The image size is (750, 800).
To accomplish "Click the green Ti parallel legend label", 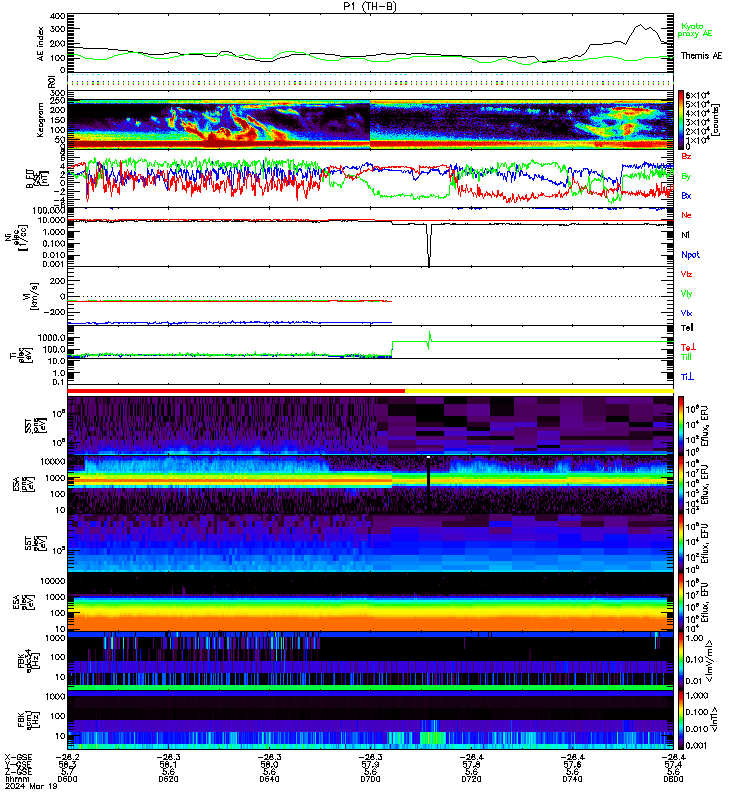I will (686, 357).
